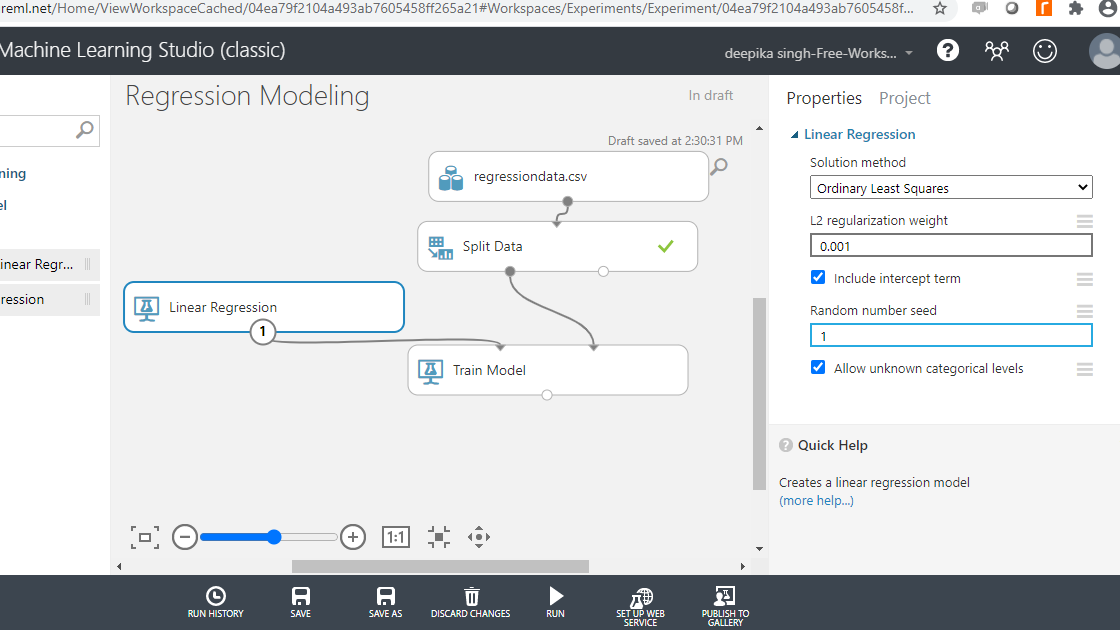Image resolution: width=1120 pixels, height=630 pixels.
Task: Open the more help link
Action: click(x=816, y=501)
